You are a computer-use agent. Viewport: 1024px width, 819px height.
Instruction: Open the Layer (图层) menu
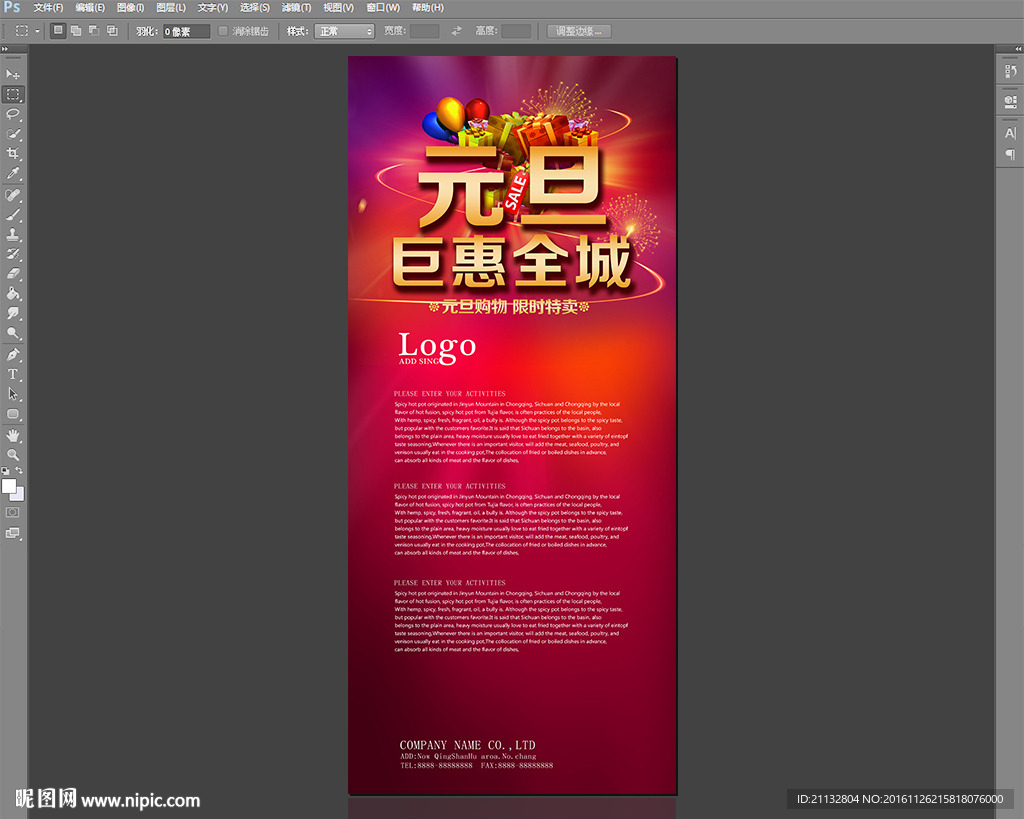click(x=171, y=8)
